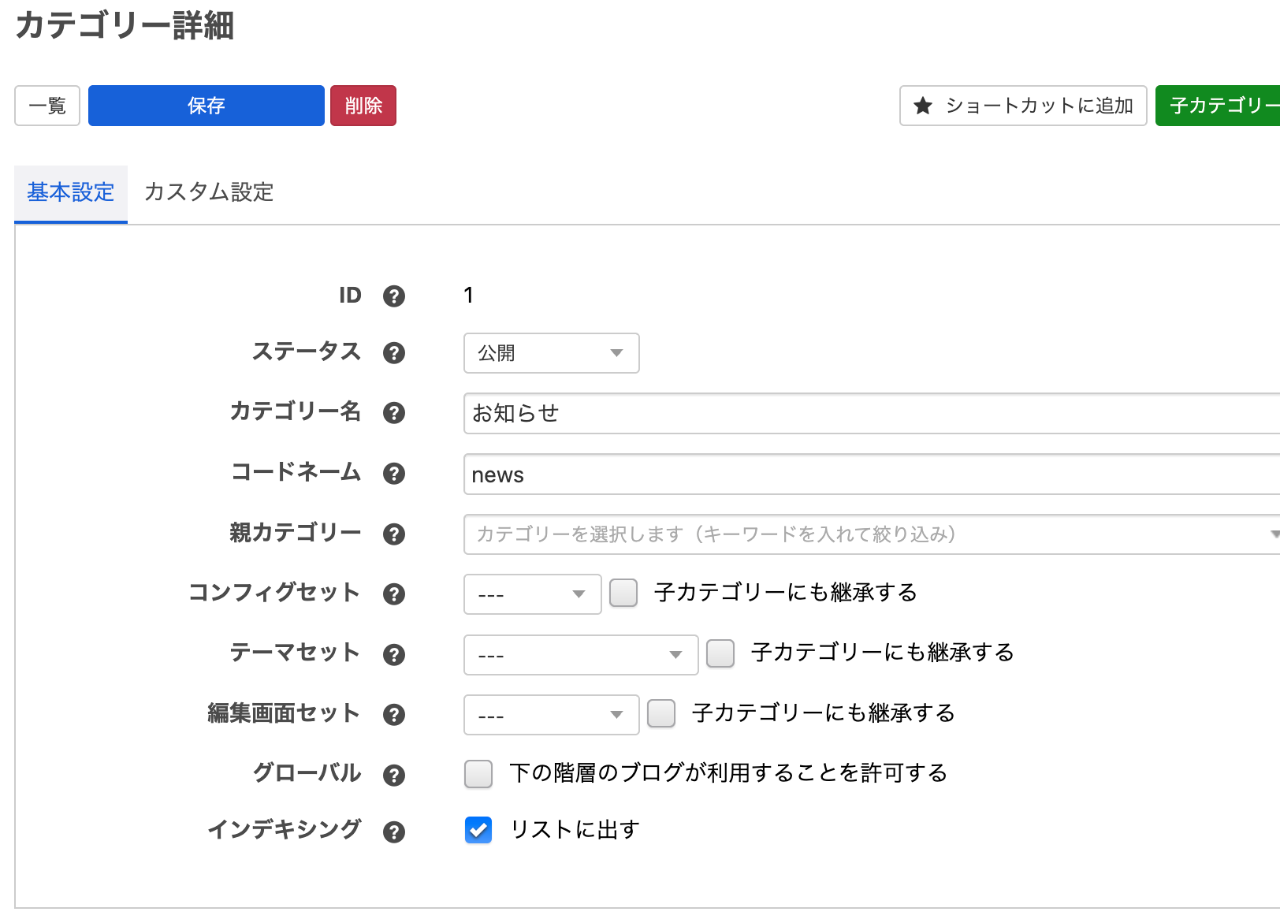
Task: Click the ショートカットに追加 star button
Action: tap(1023, 106)
